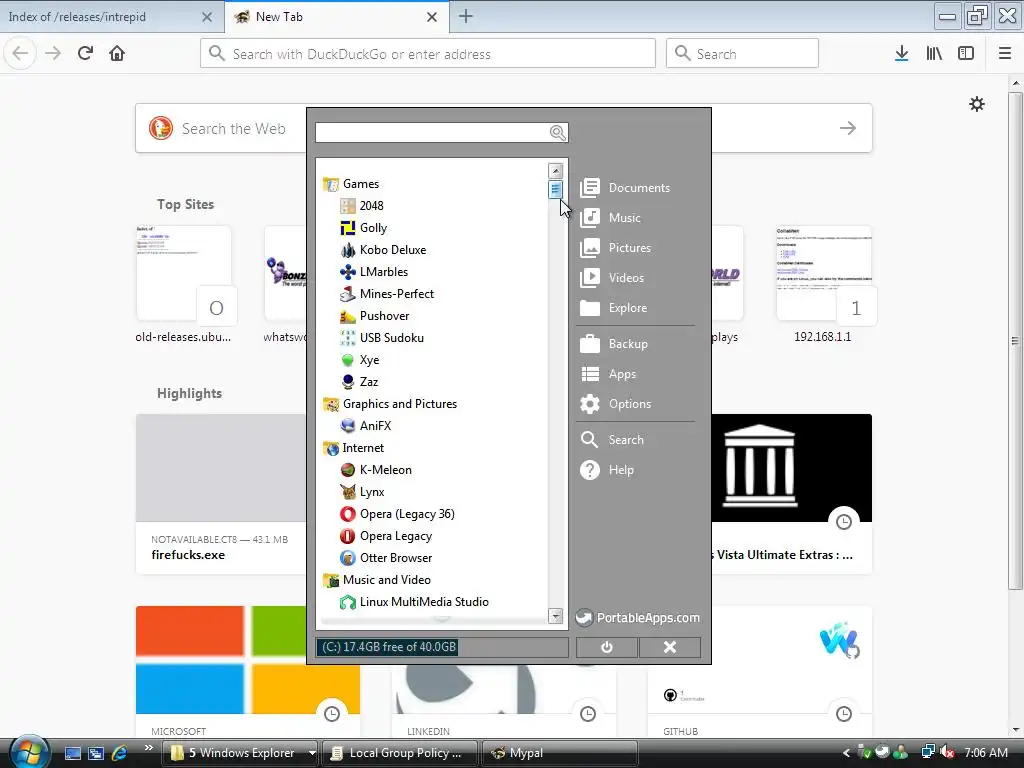Close the New Tab browser tab
Viewport: 1024px width, 768px height.
coord(432,17)
